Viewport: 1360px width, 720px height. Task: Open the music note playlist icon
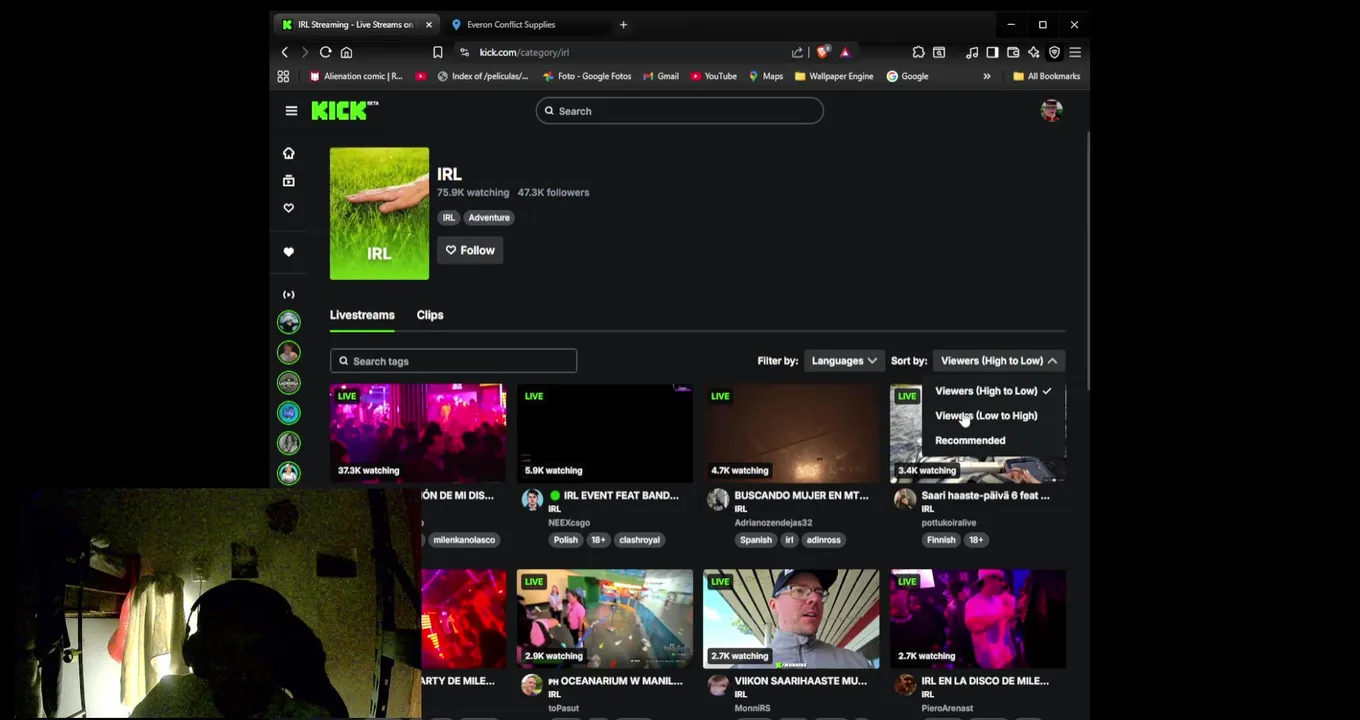point(972,52)
